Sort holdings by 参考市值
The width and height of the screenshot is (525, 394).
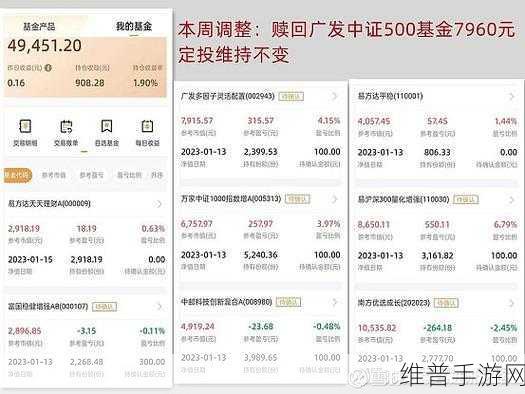pos(54,175)
